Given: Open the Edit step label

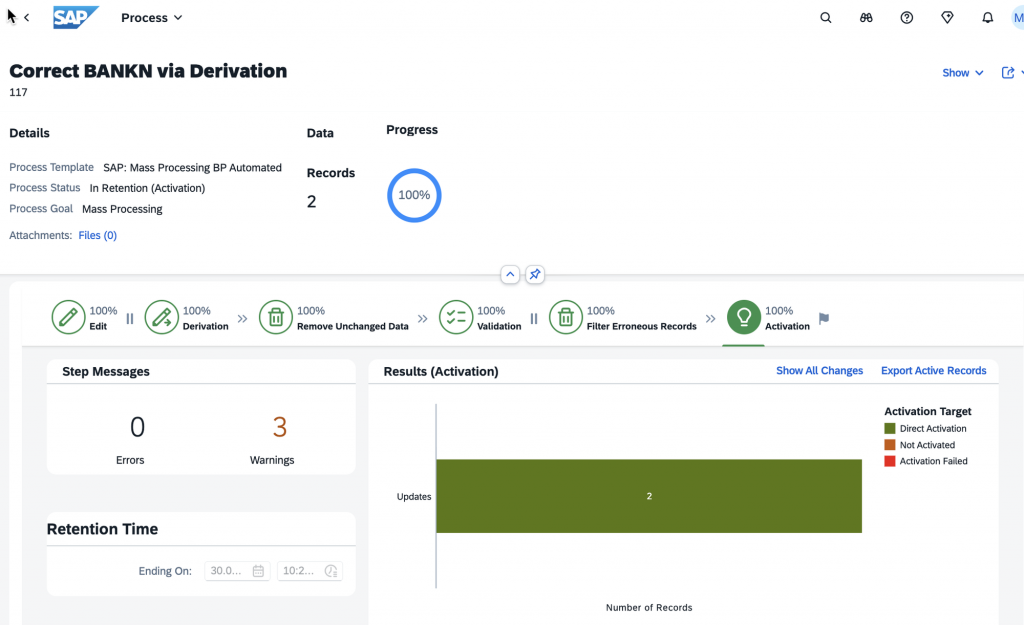Looking at the screenshot, I should tap(98, 326).
